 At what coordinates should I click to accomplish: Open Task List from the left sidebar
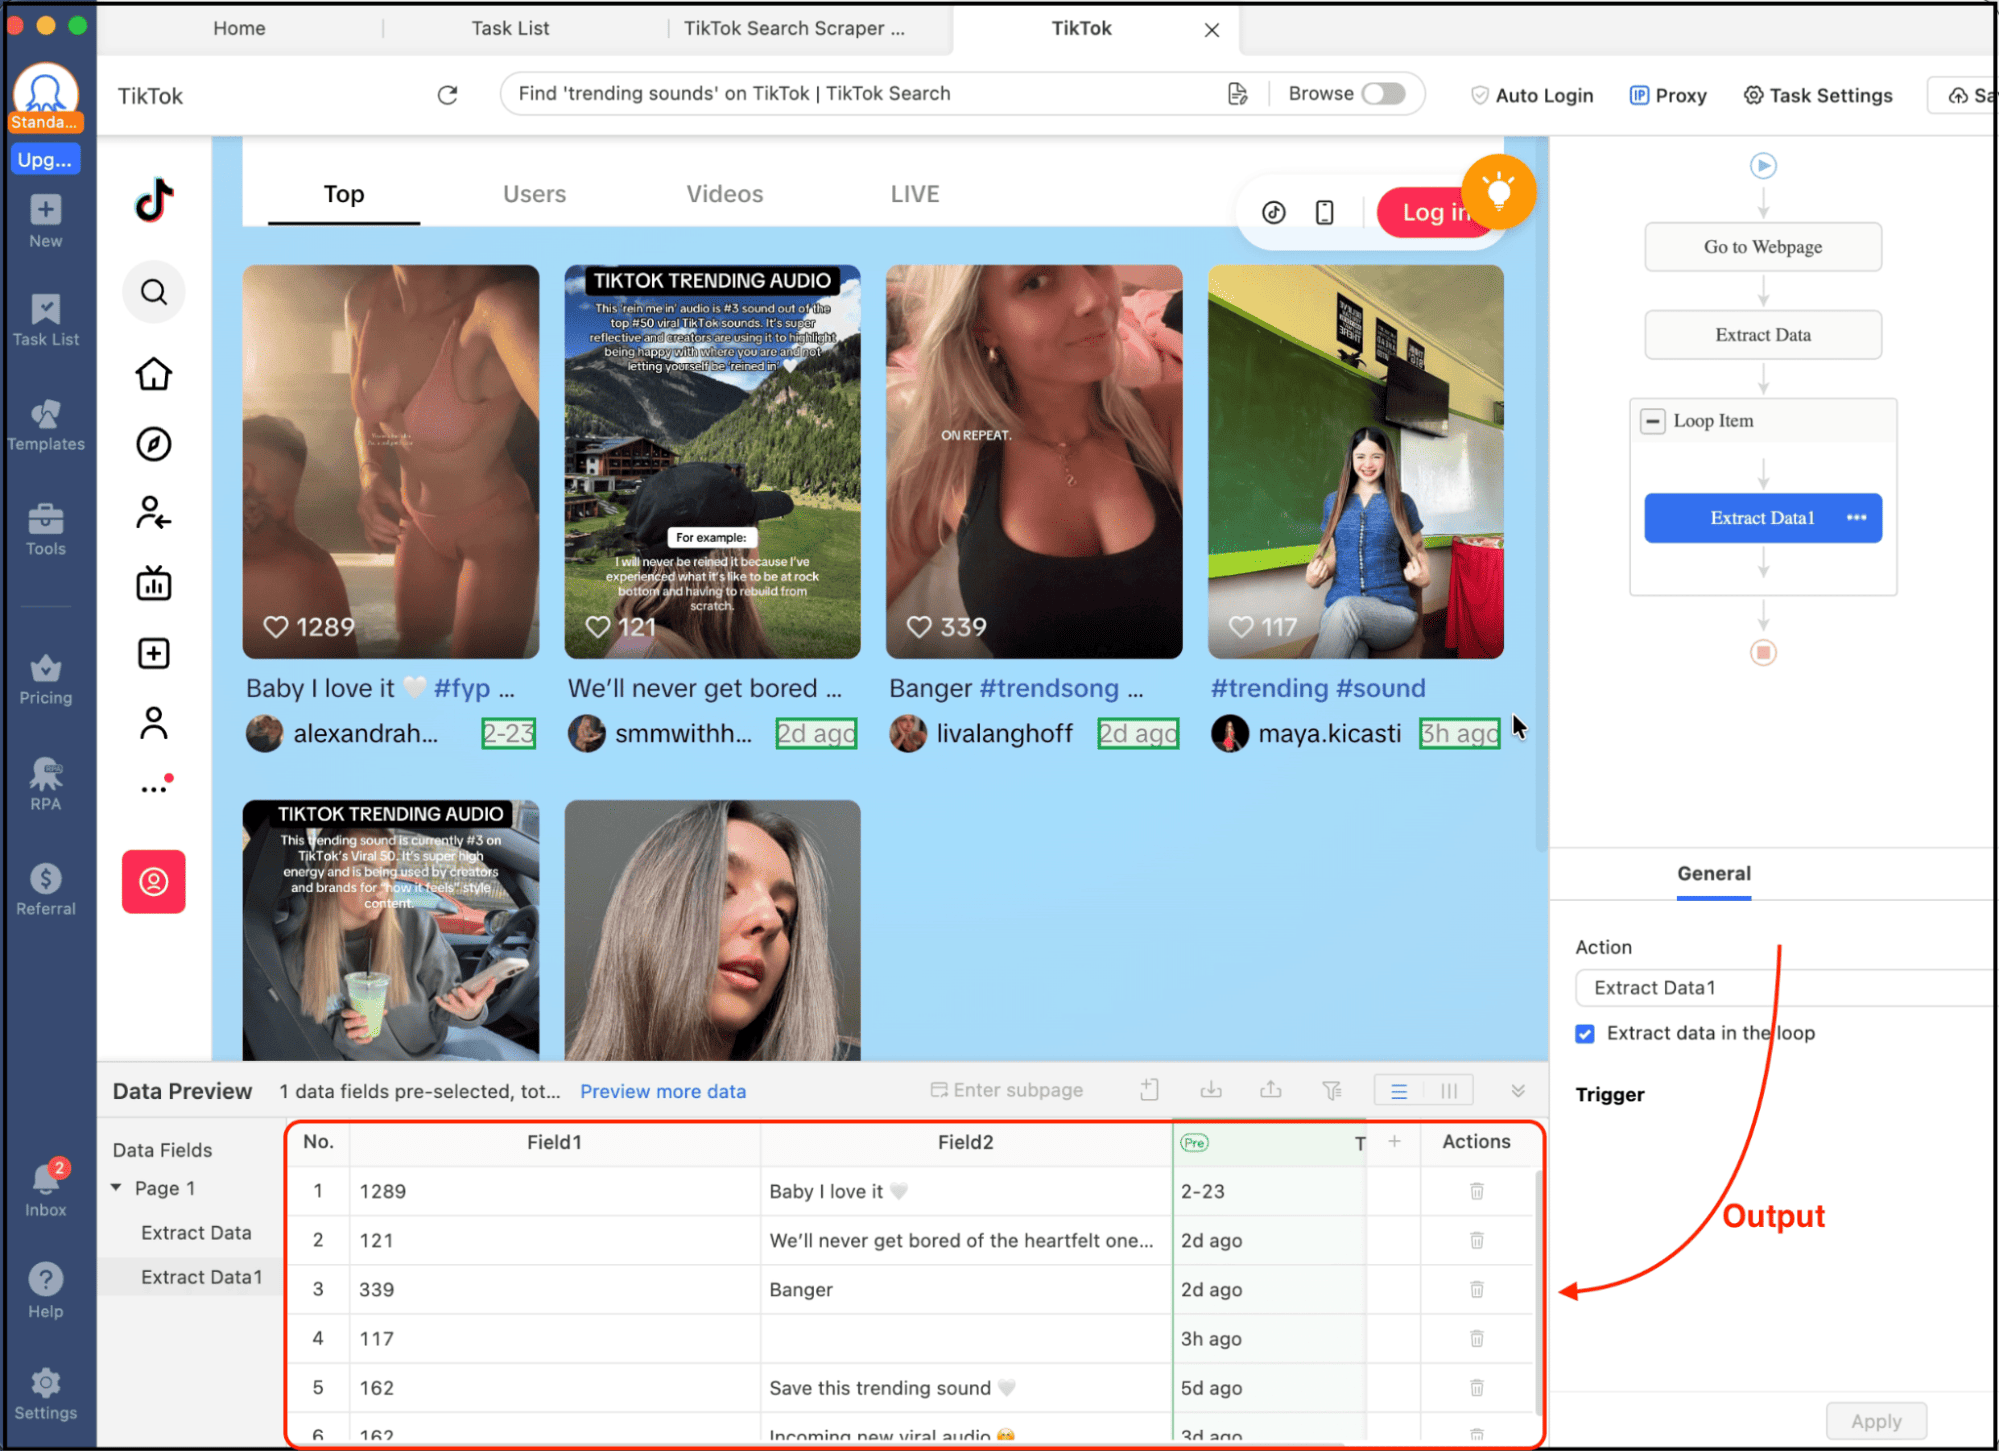46,320
